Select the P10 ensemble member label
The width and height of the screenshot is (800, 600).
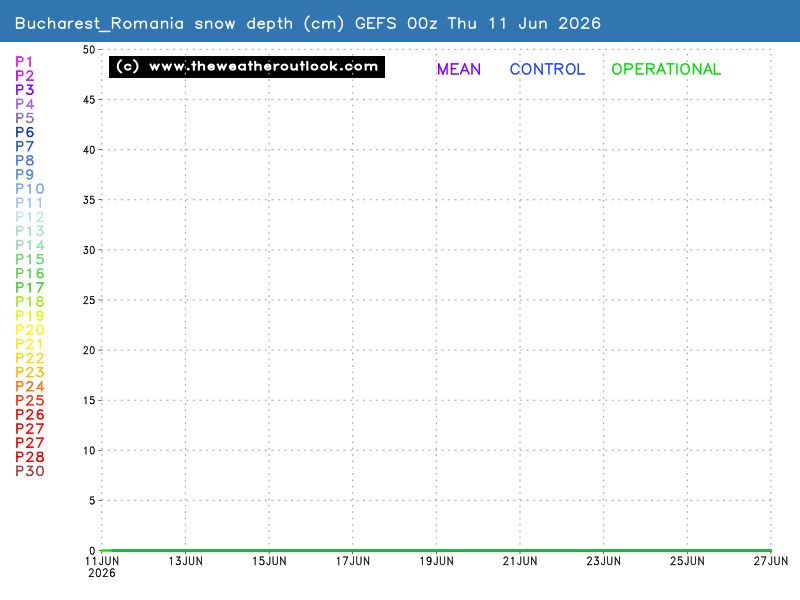(30, 189)
